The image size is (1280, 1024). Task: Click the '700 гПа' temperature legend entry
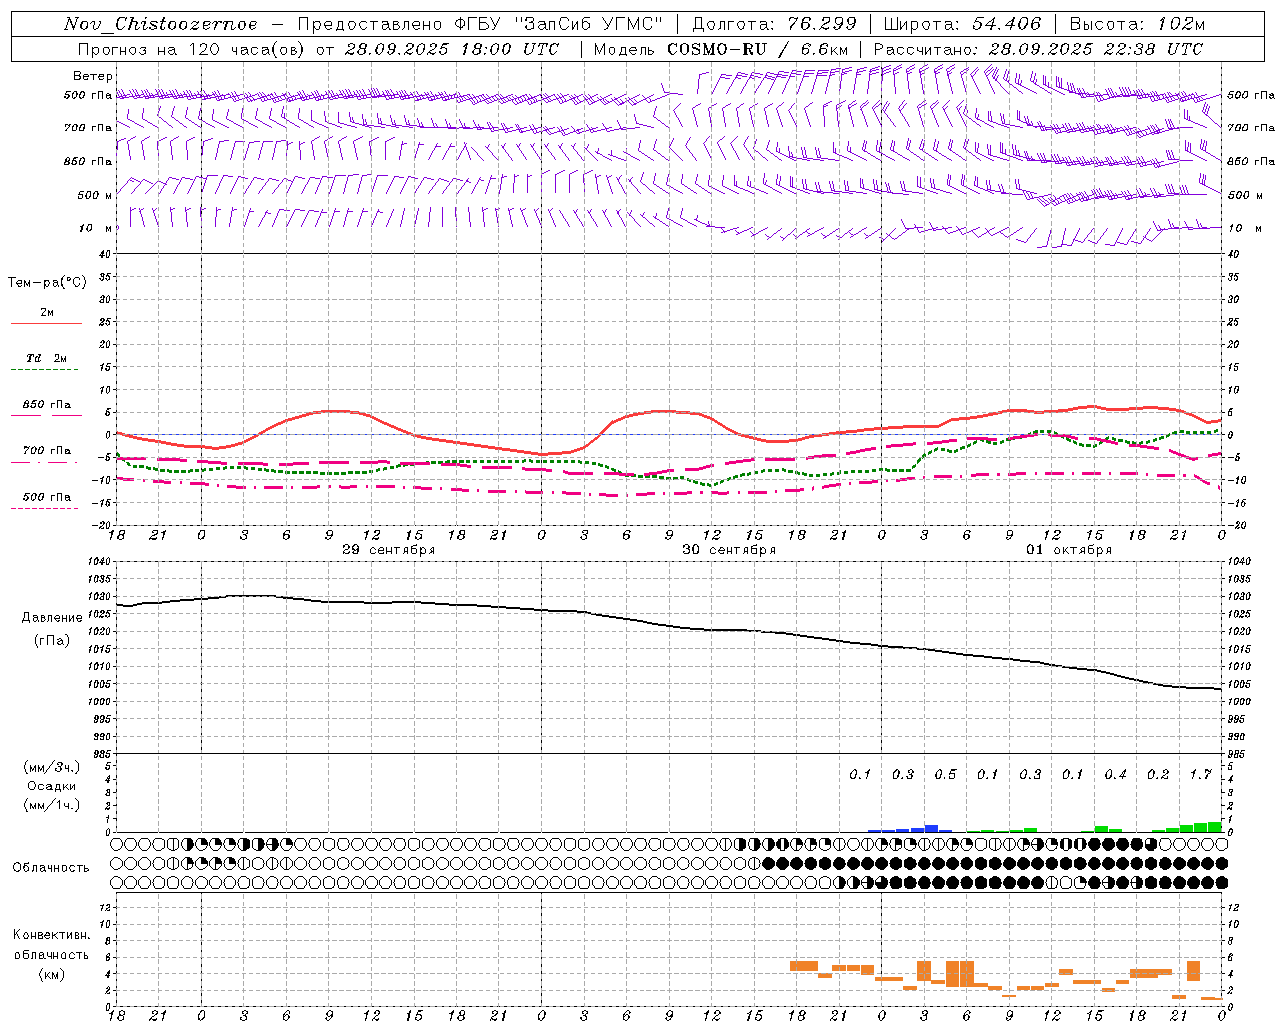pyautogui.click(x=47, y=451)
